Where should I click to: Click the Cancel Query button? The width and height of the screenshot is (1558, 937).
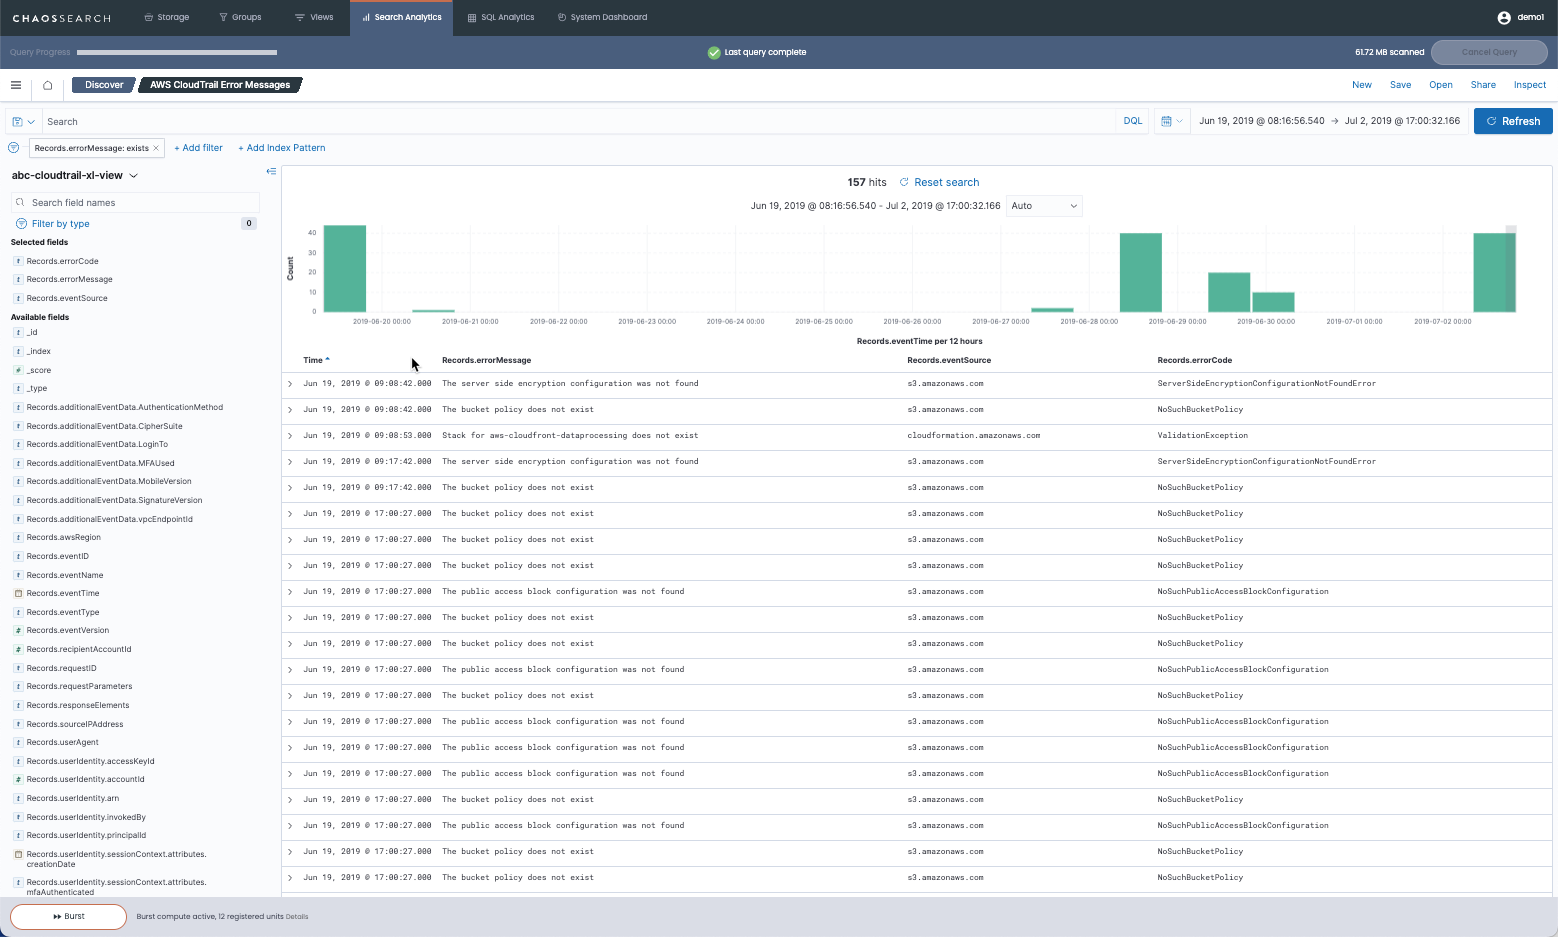click(1489, 52)
